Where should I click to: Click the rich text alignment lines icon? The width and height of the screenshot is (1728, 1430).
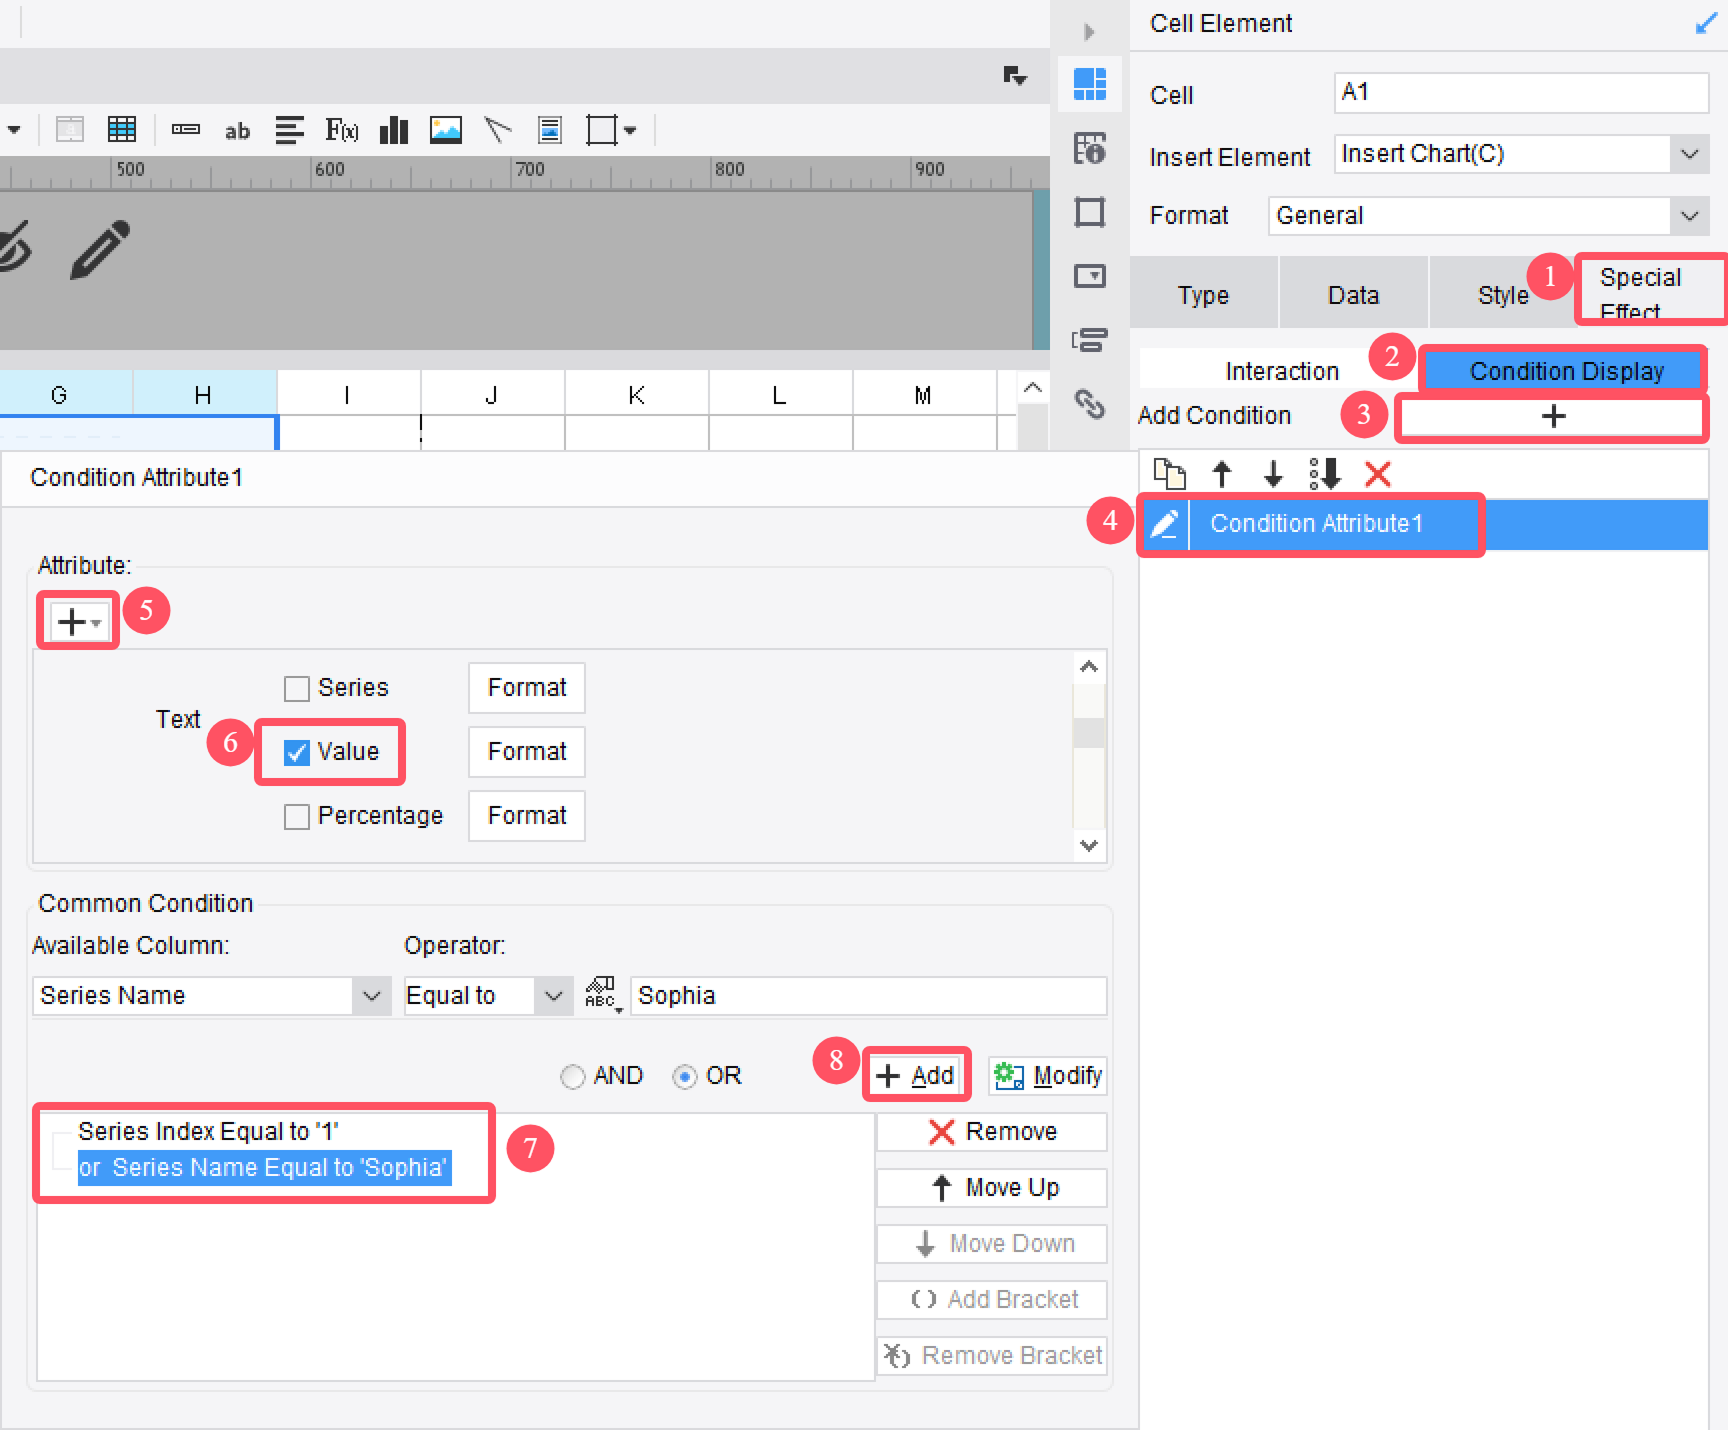tap(290, 130)
